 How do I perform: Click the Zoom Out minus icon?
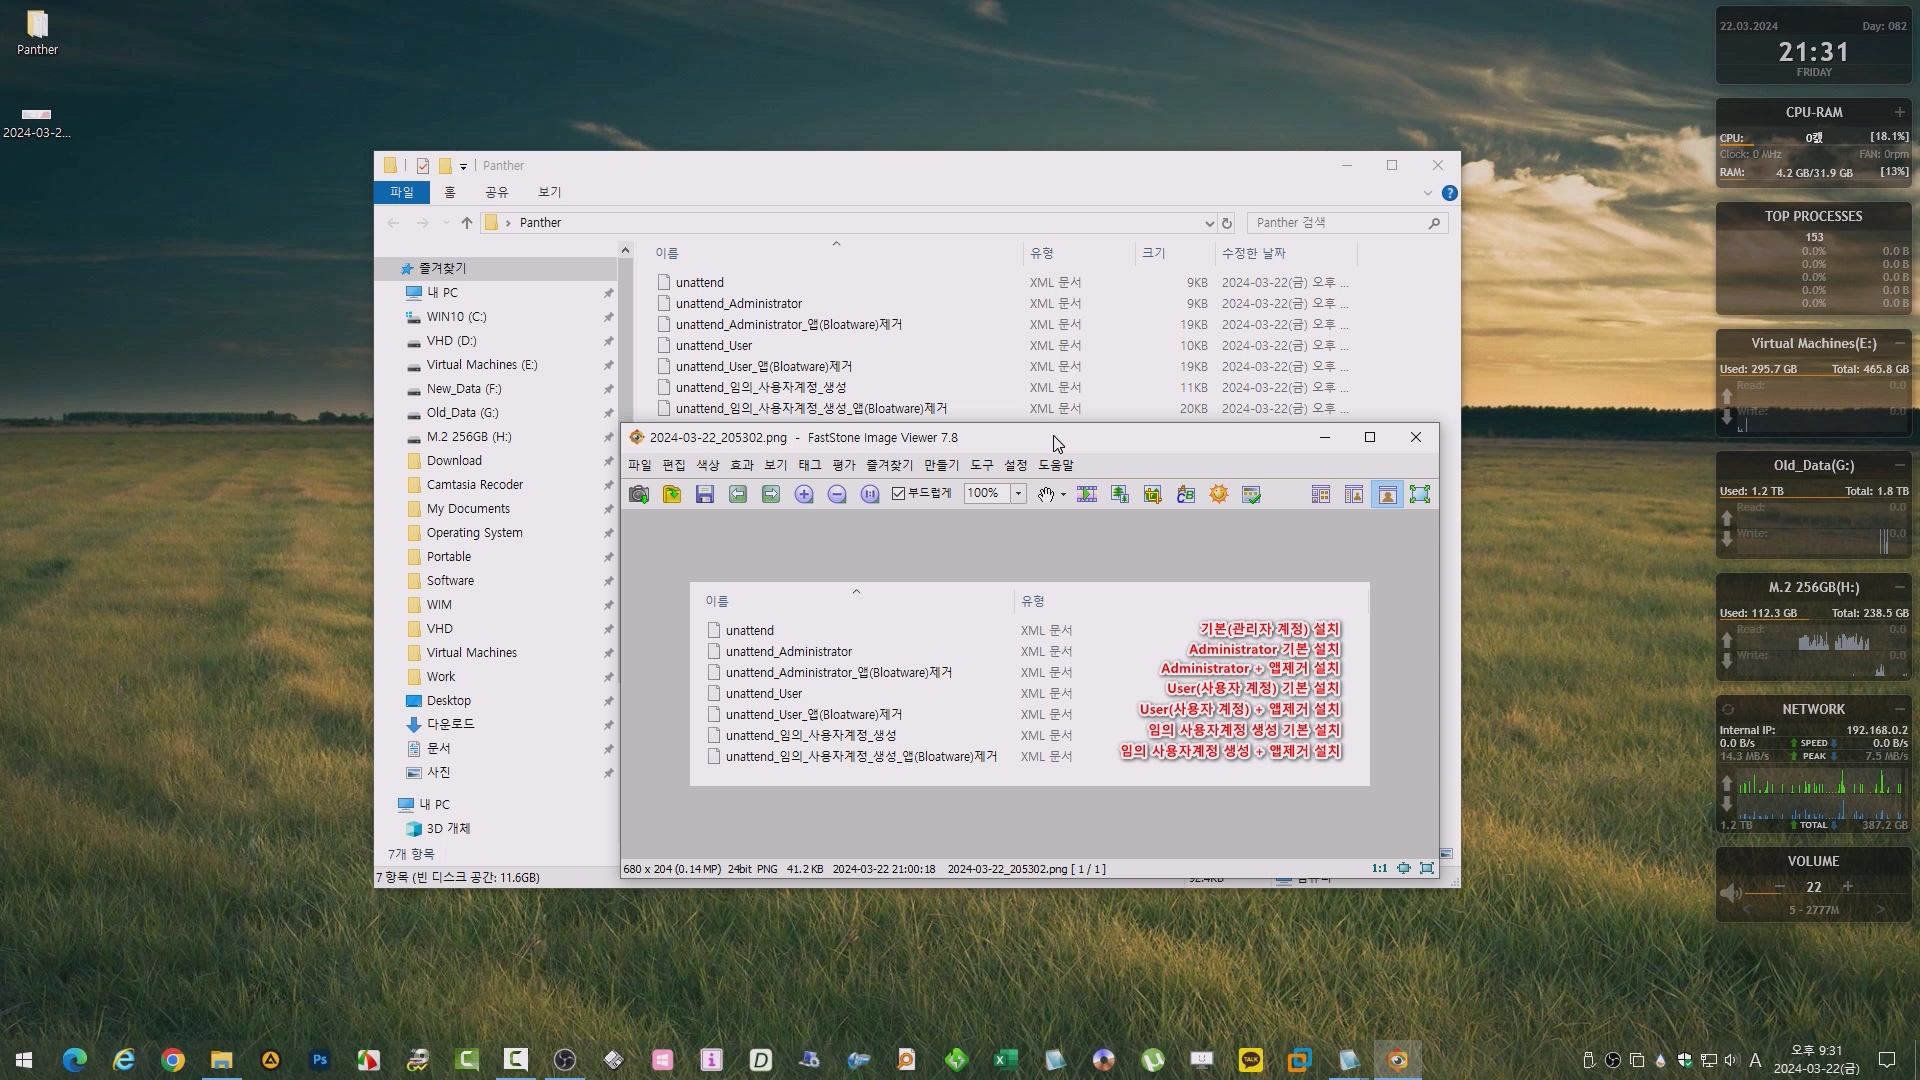click(x=837, y=494)
